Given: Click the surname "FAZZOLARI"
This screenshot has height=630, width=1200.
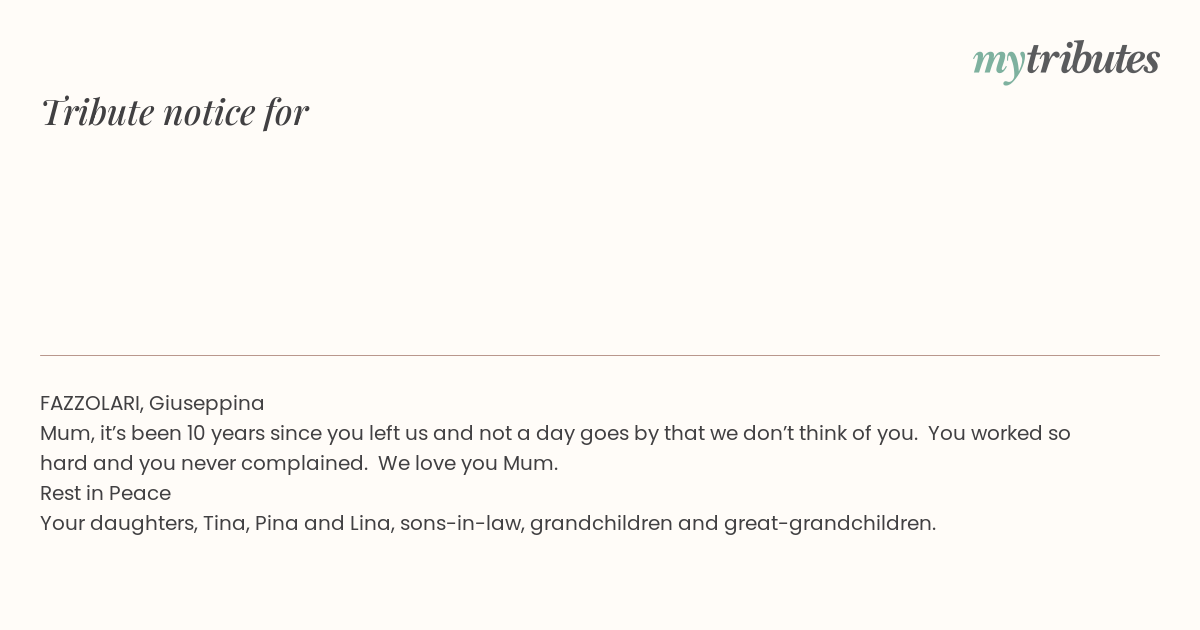Looking at the screenshot, I should tap(91, 403).
